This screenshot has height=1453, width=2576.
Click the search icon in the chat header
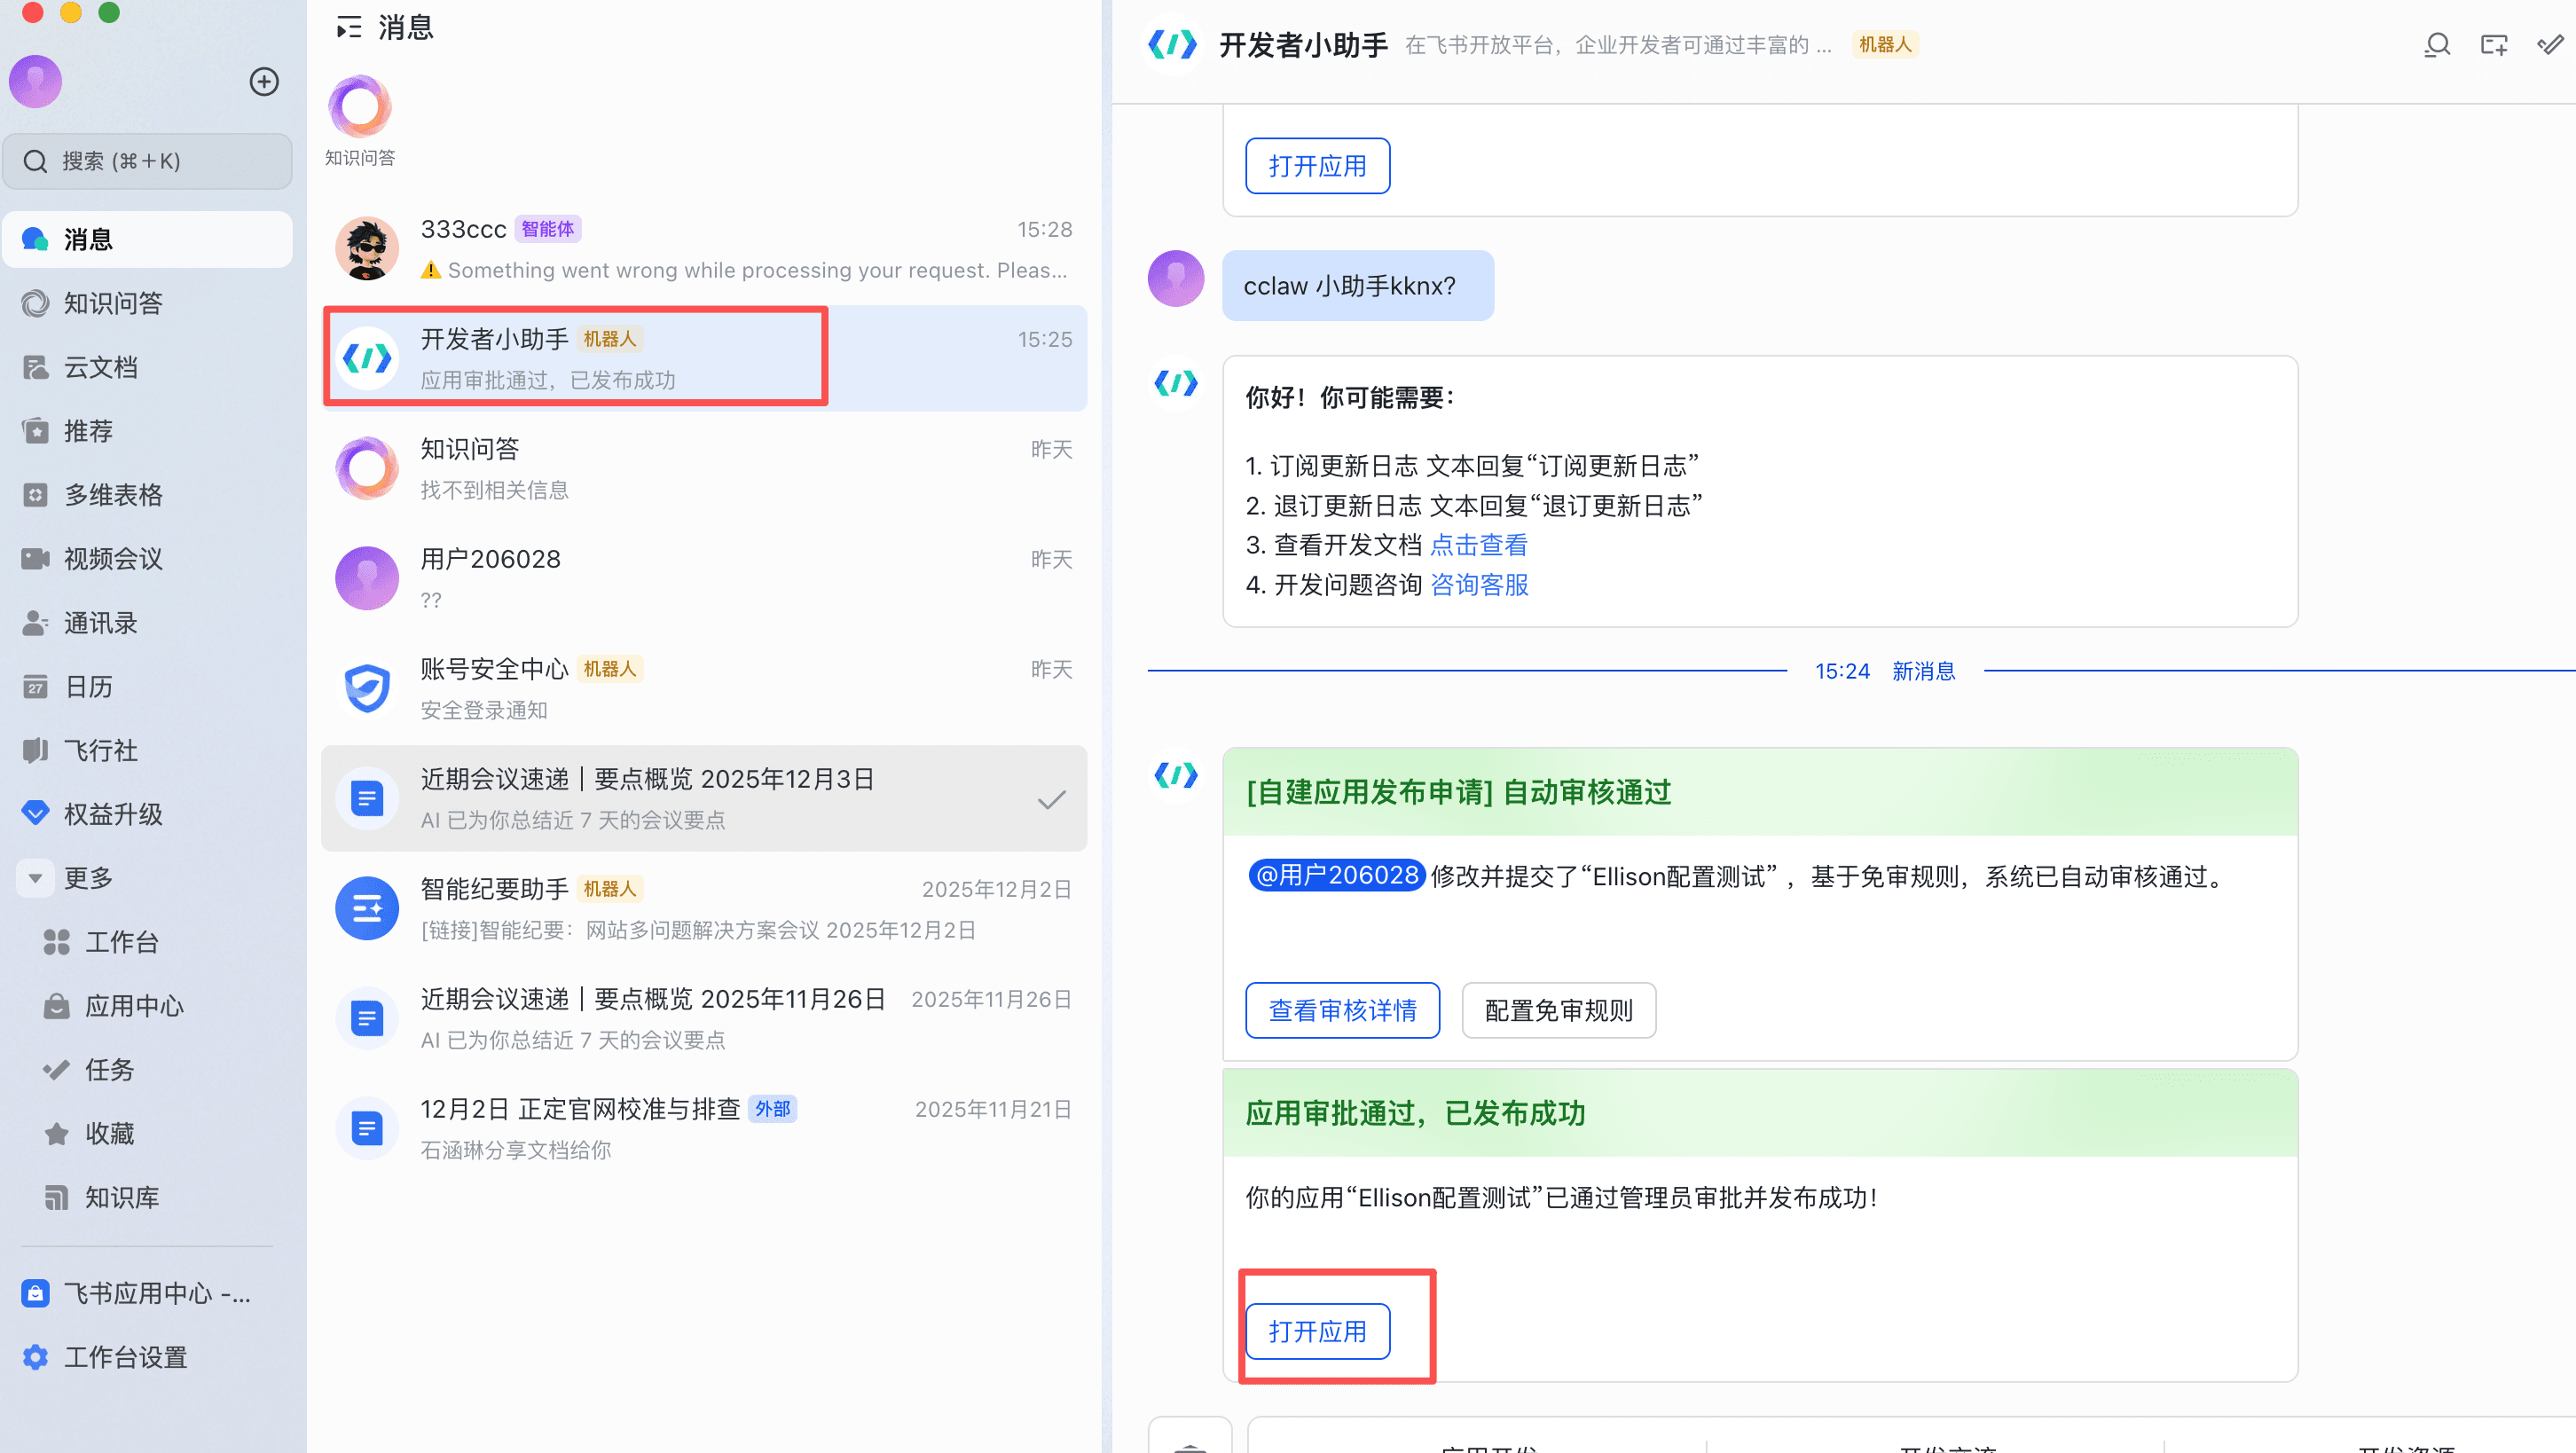click(x=2437, y=45)
